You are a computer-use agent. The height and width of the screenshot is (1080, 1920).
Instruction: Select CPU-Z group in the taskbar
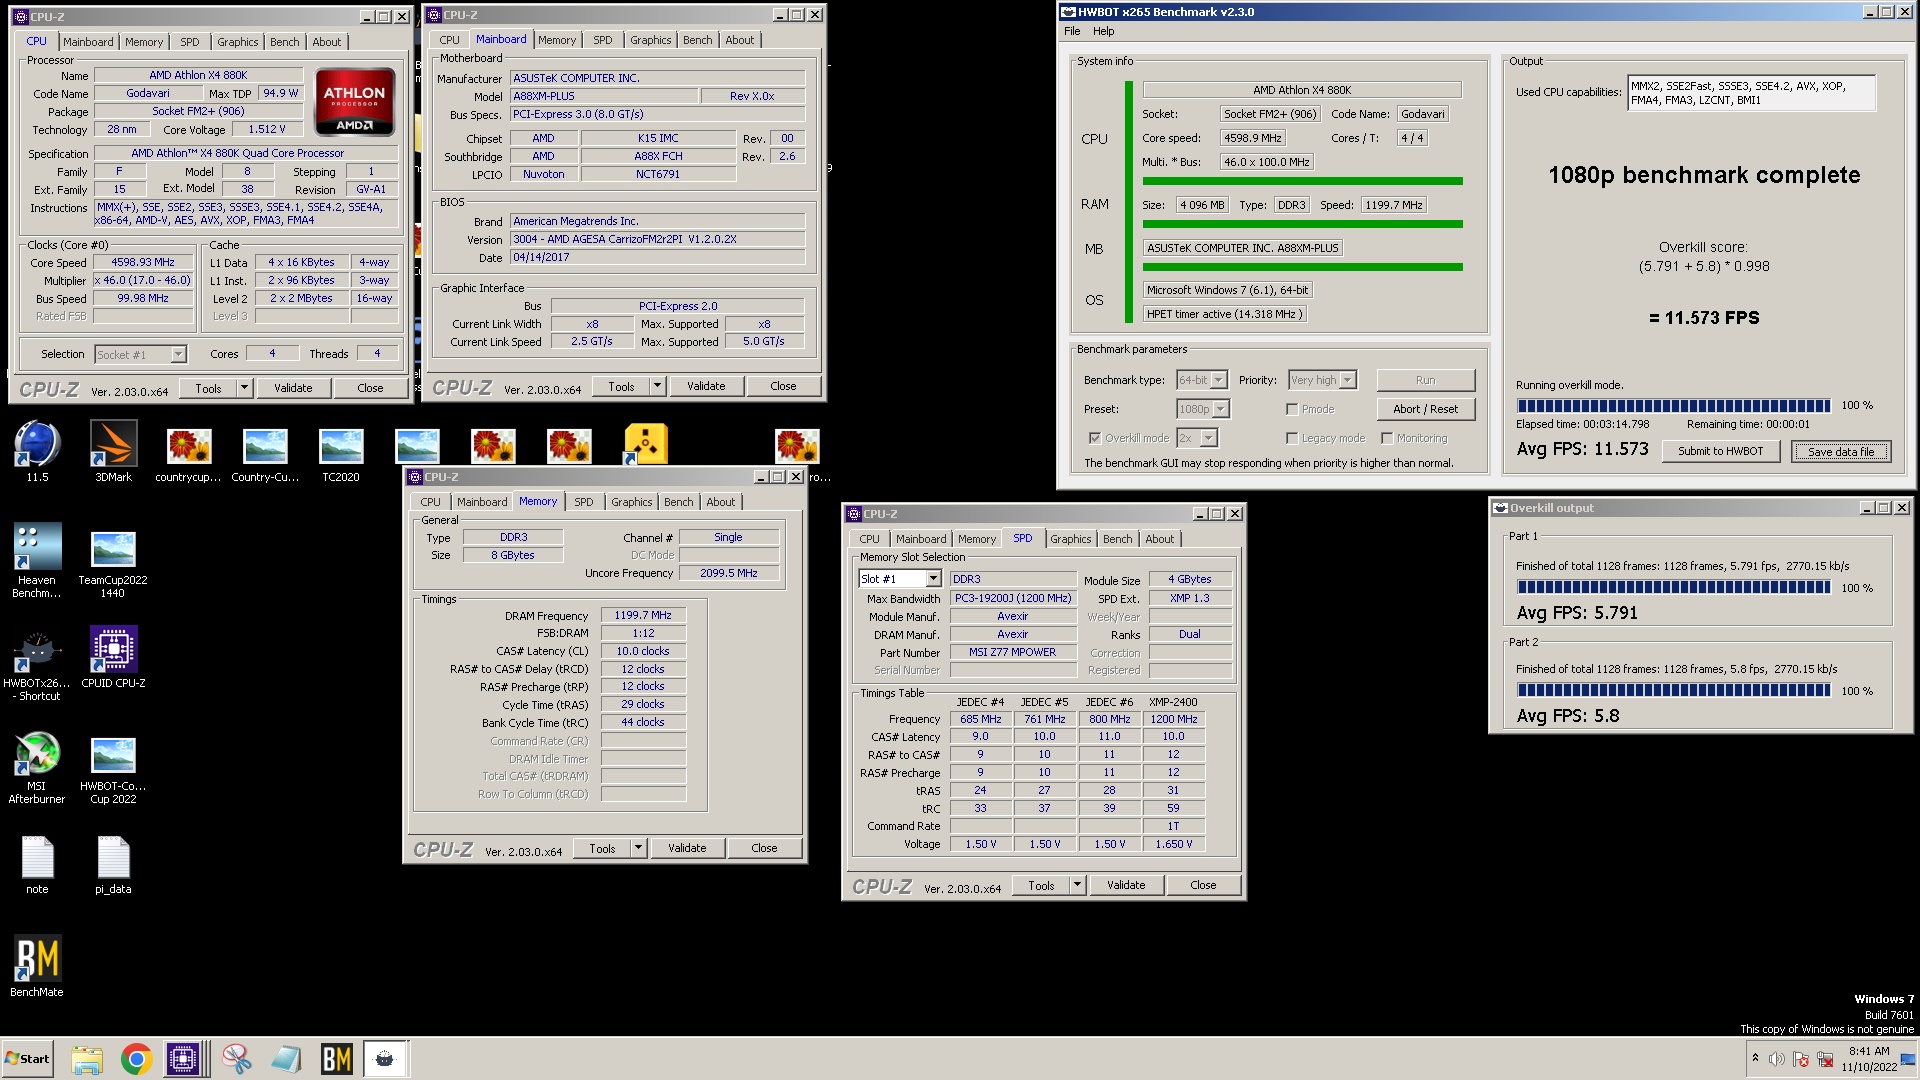185,1059
